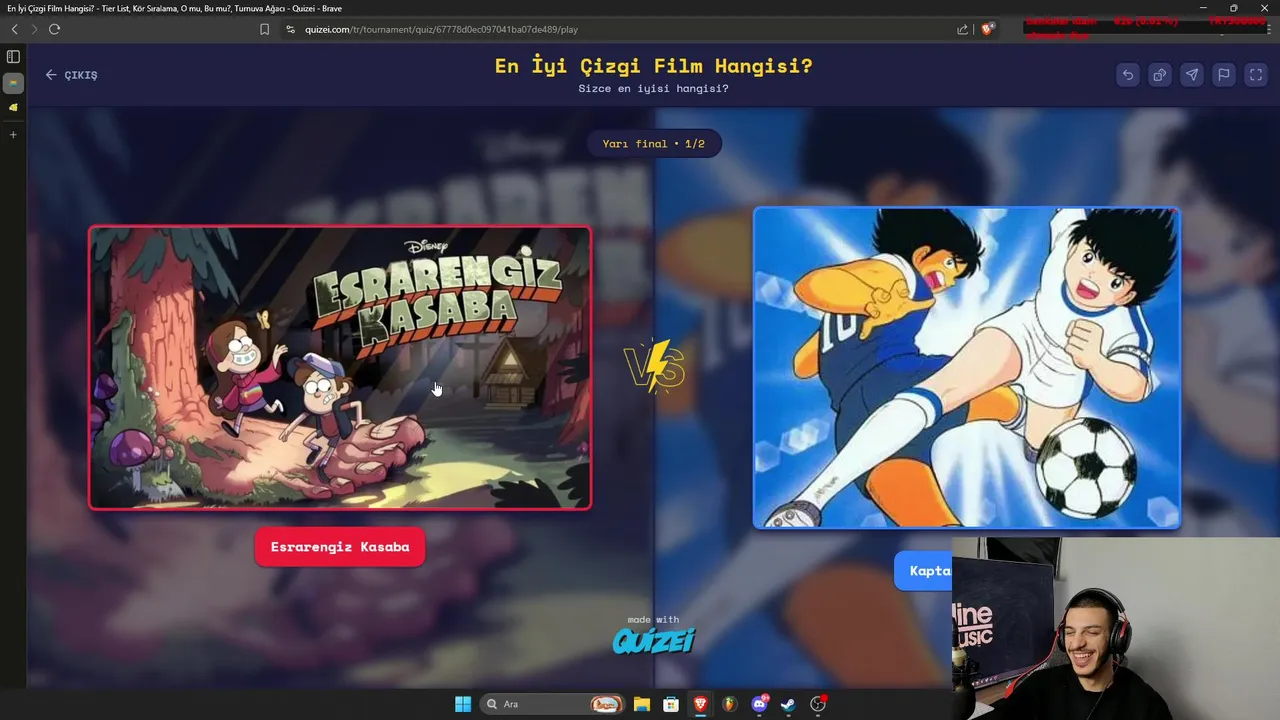Click the quizei.com URL in address bar
The width and height of the screenshot is (1280, 720).
click(441, 29)
